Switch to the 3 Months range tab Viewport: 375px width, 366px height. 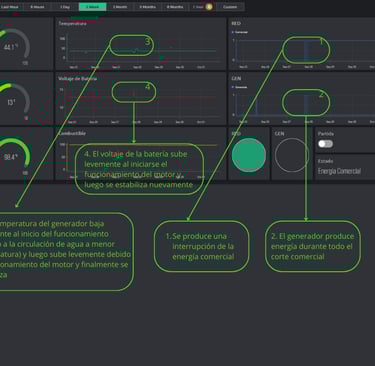(147, 7)
